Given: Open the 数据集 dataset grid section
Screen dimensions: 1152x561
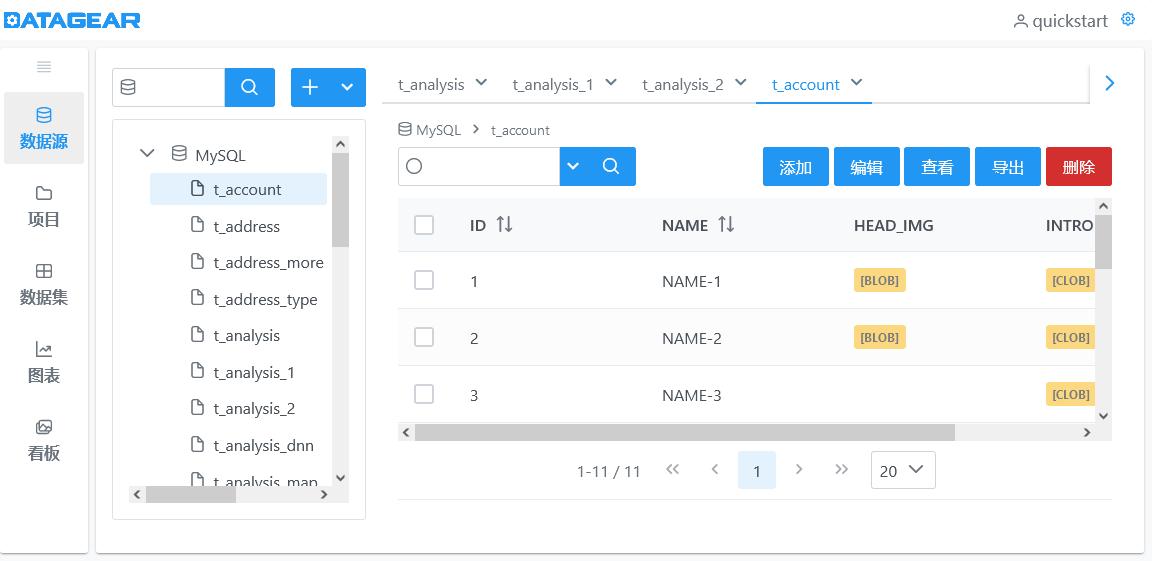Looking at the screenshot, I should coord(44,284).
